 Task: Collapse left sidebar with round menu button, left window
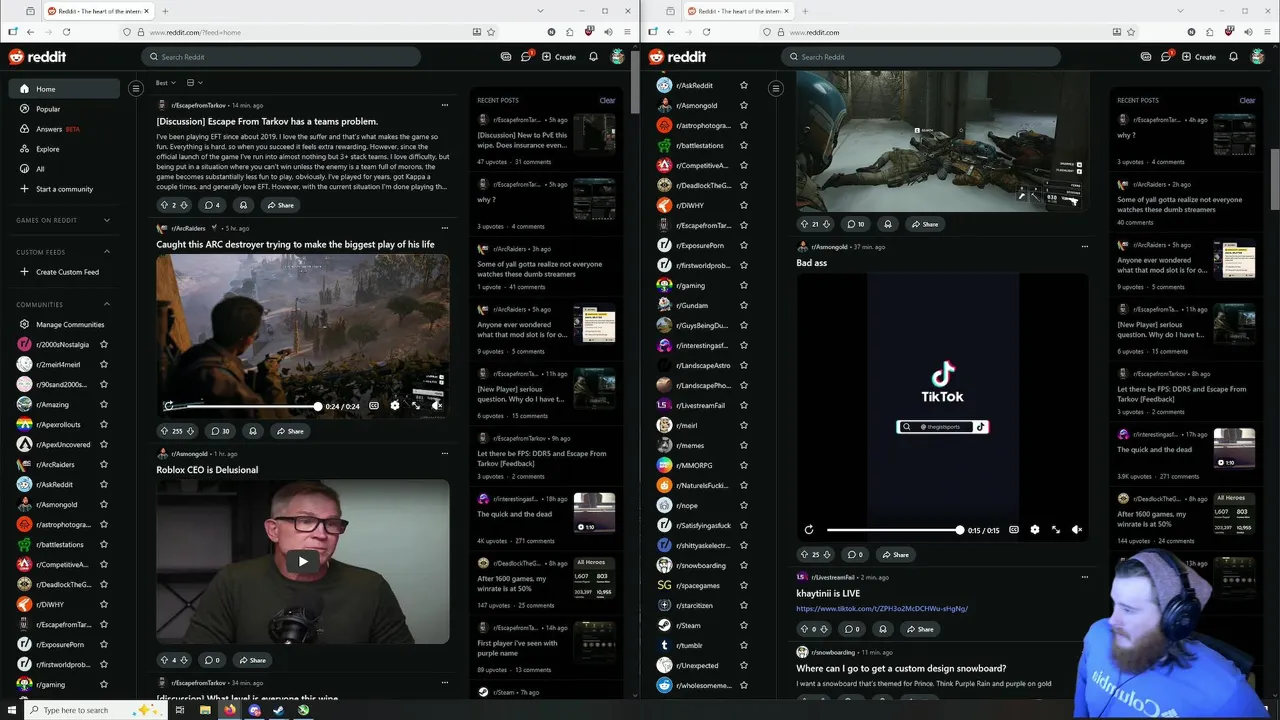tap(136, 89)
